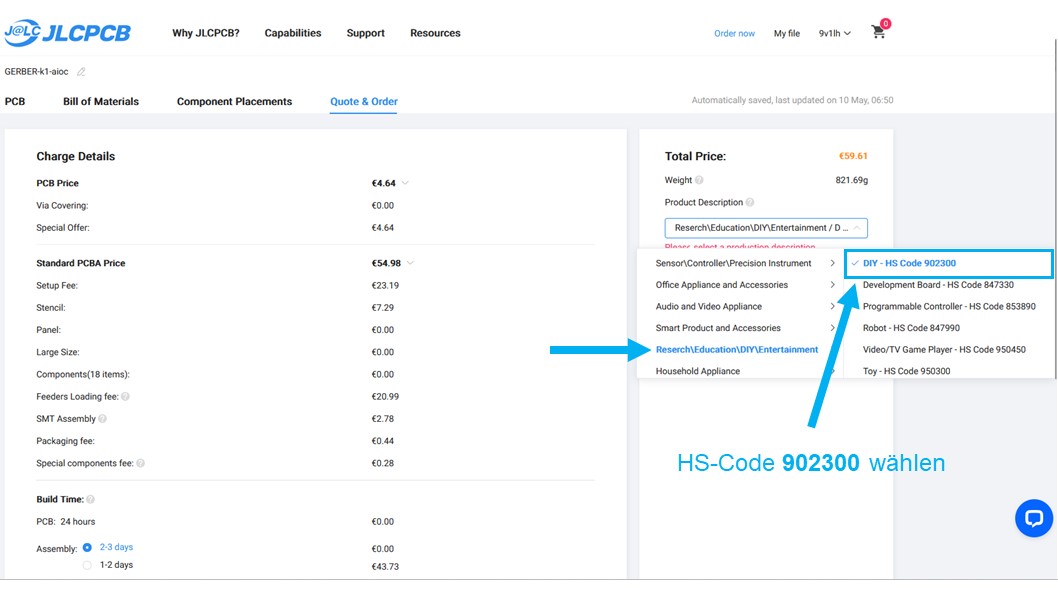1058x595 pixels.
Task: Expand the Standard PCBA Price chevron
Action: point(410,263)
